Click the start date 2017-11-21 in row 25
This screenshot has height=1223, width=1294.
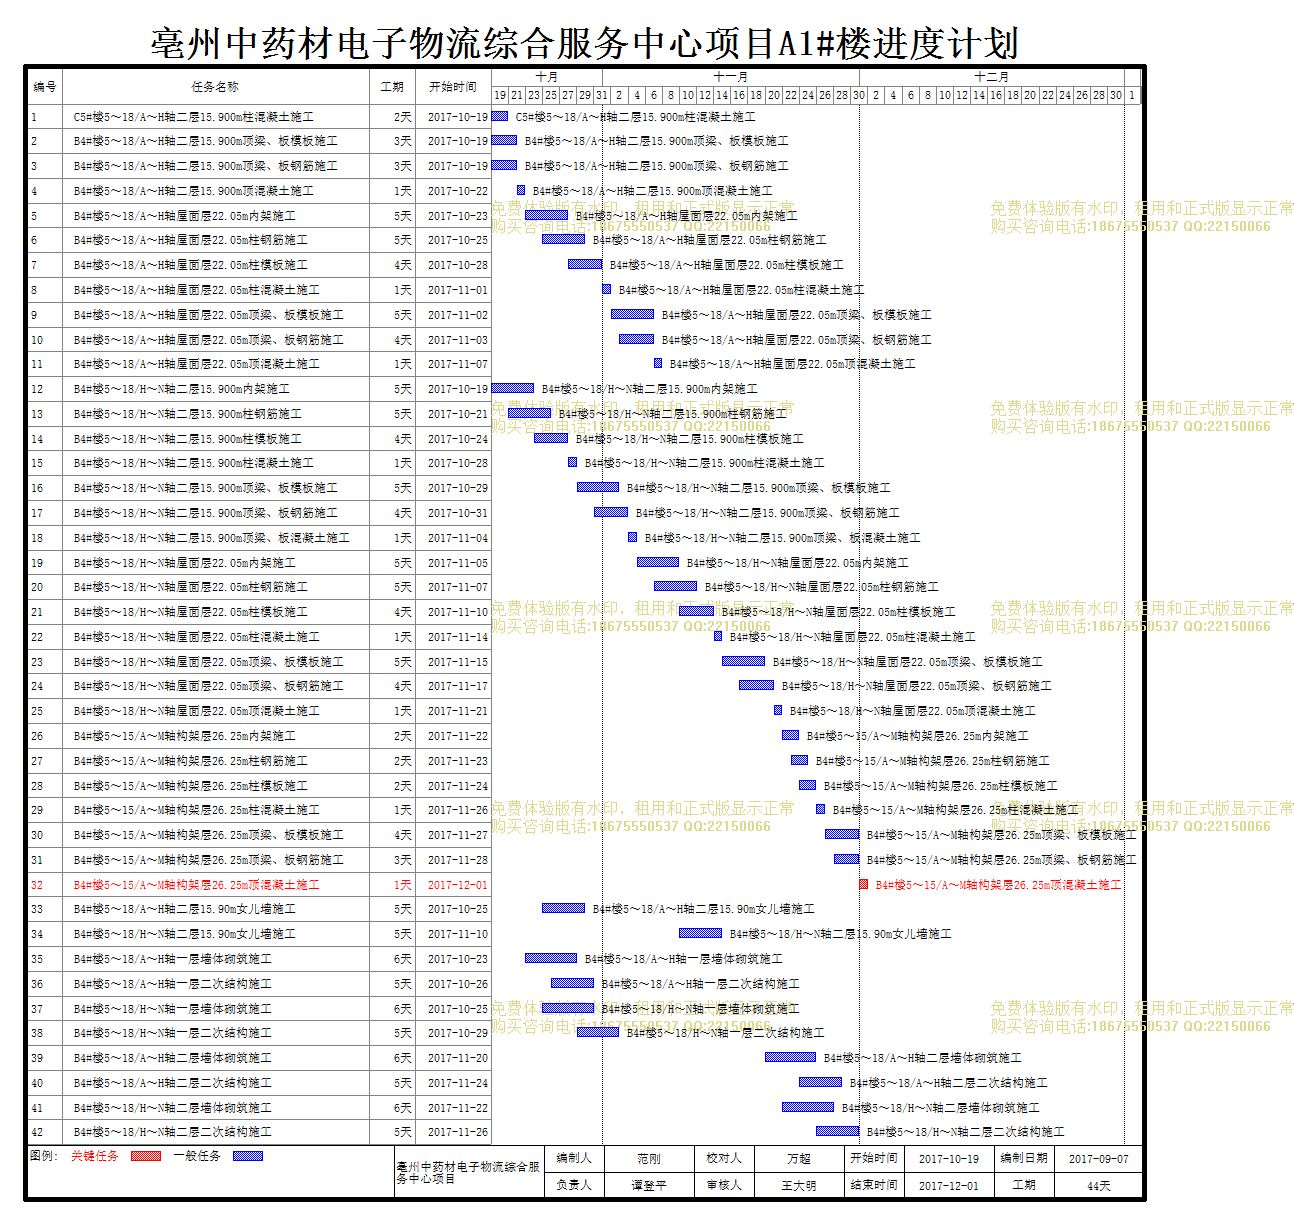click(x=458, y=711)
